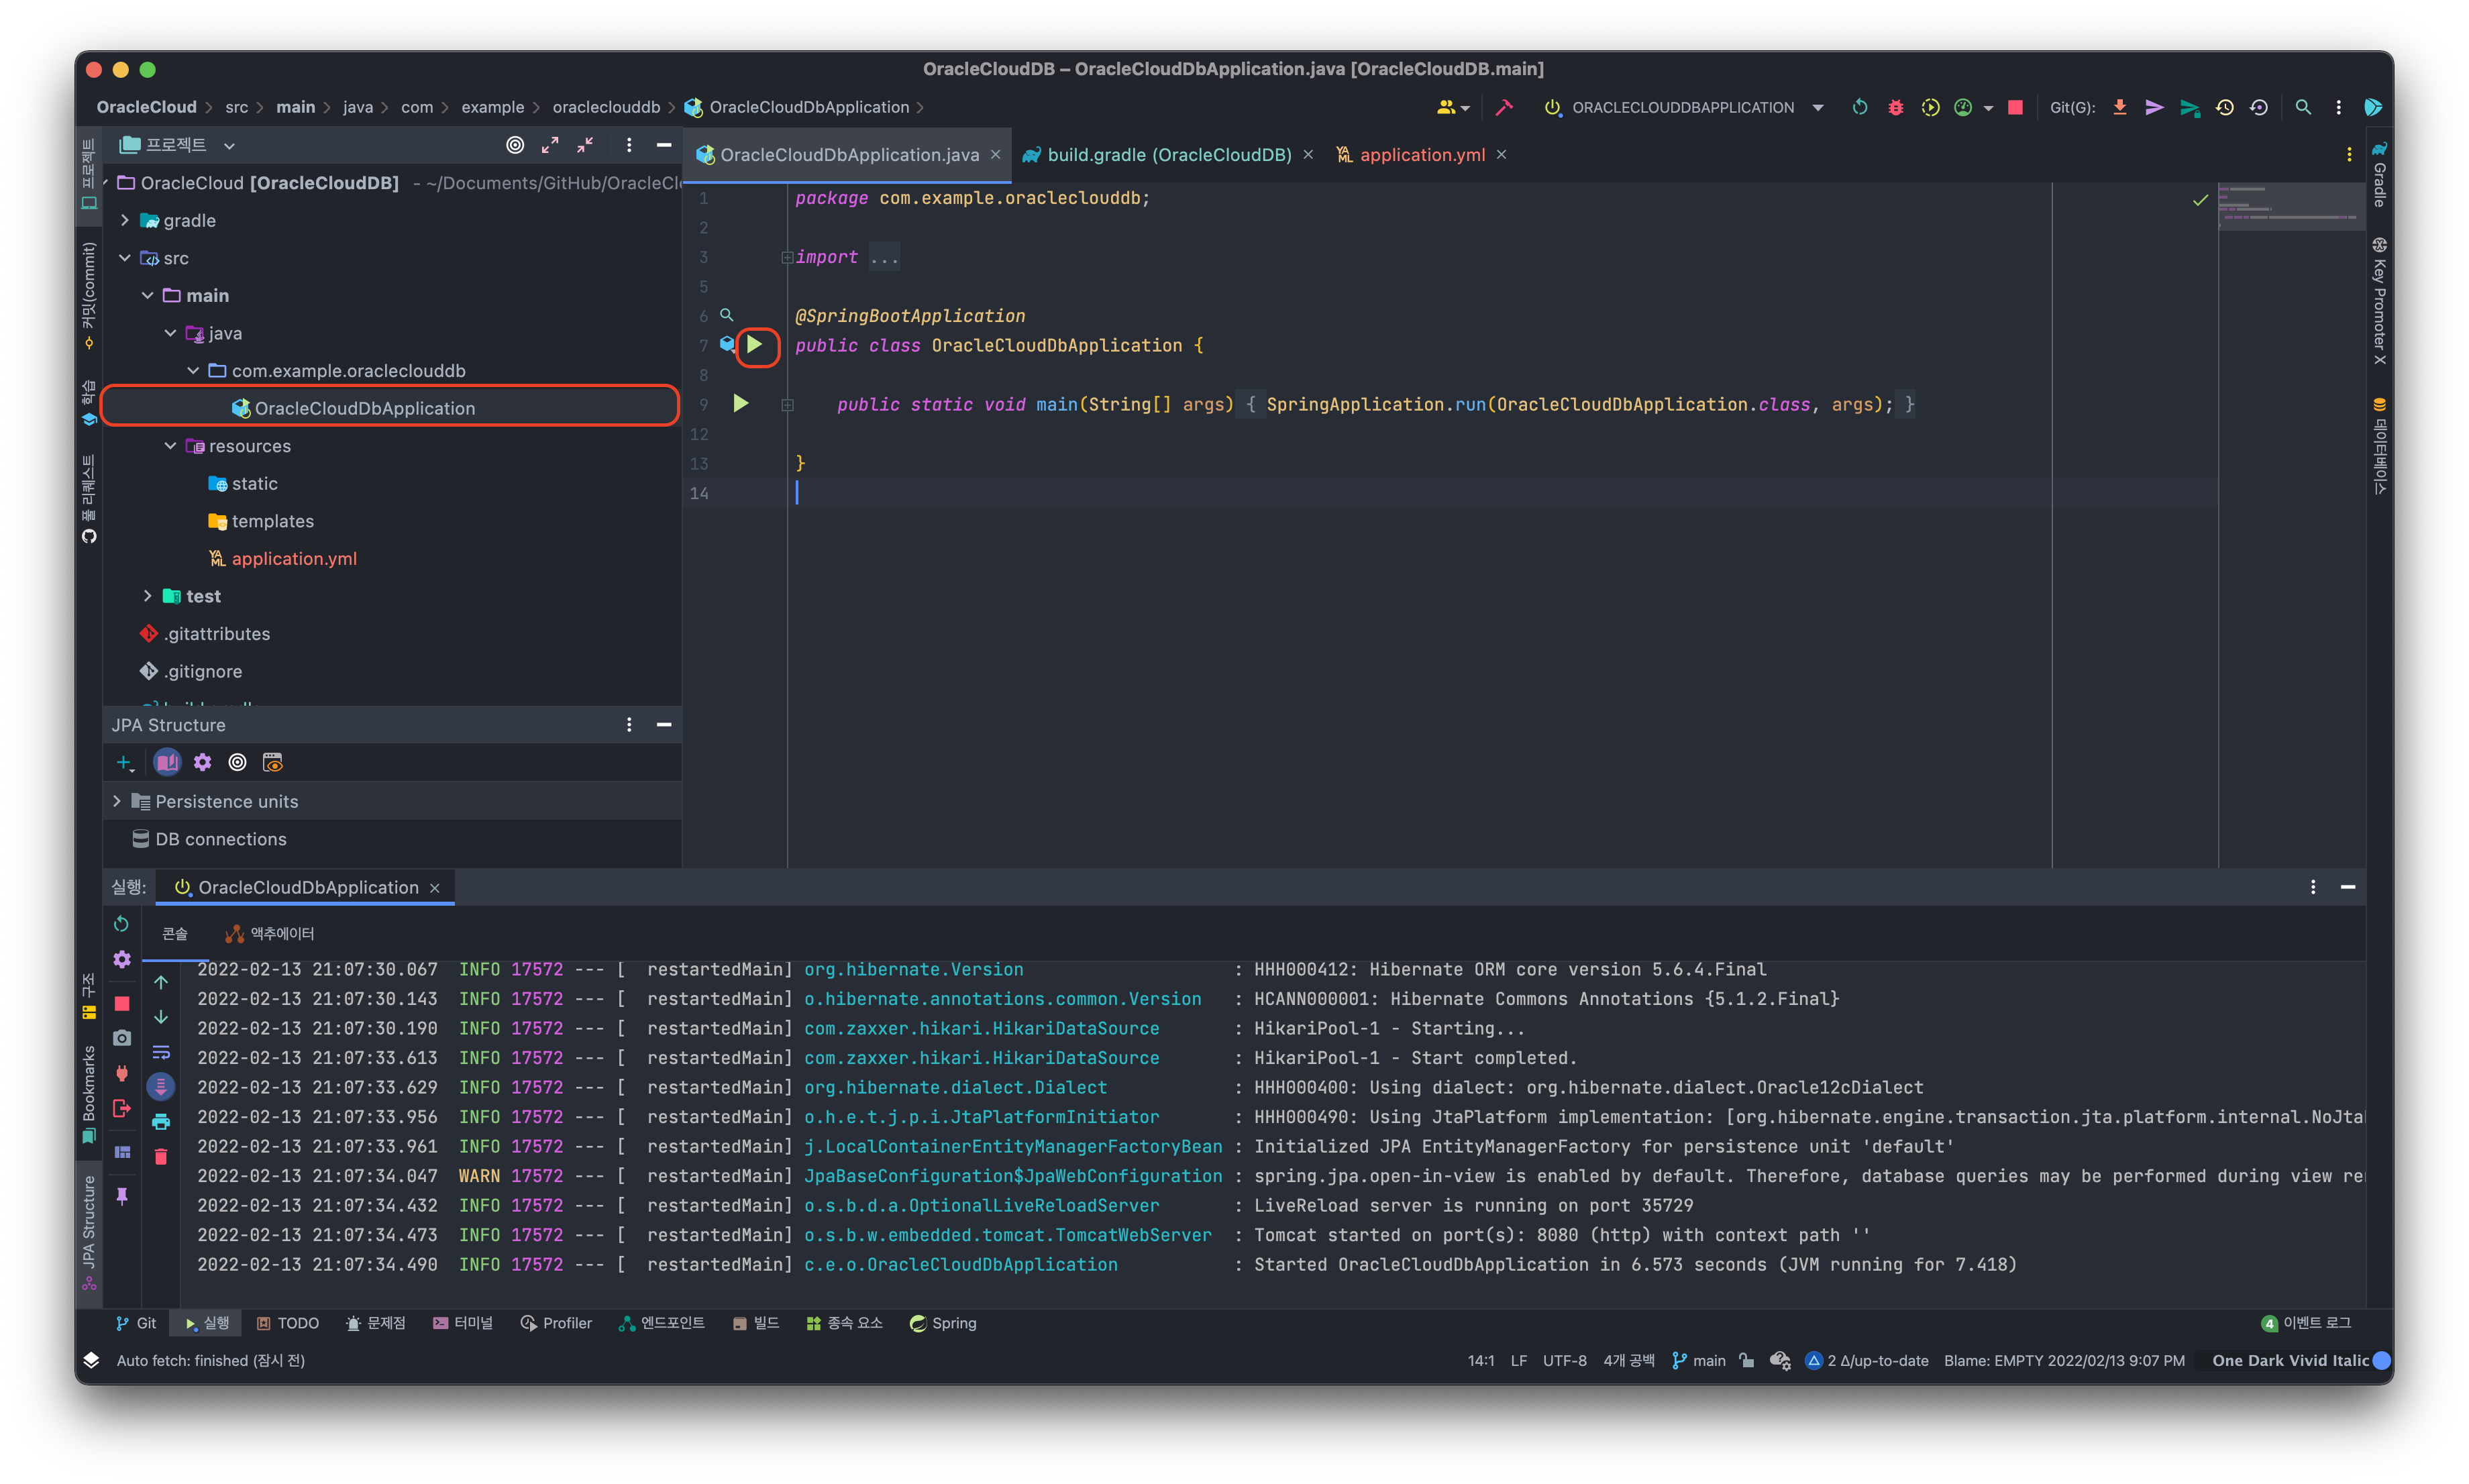The width and height of the screenshot is (2469, 1484).
Task: Click the Search Everywhere magnifier icon
Action: coord(2303,107)
